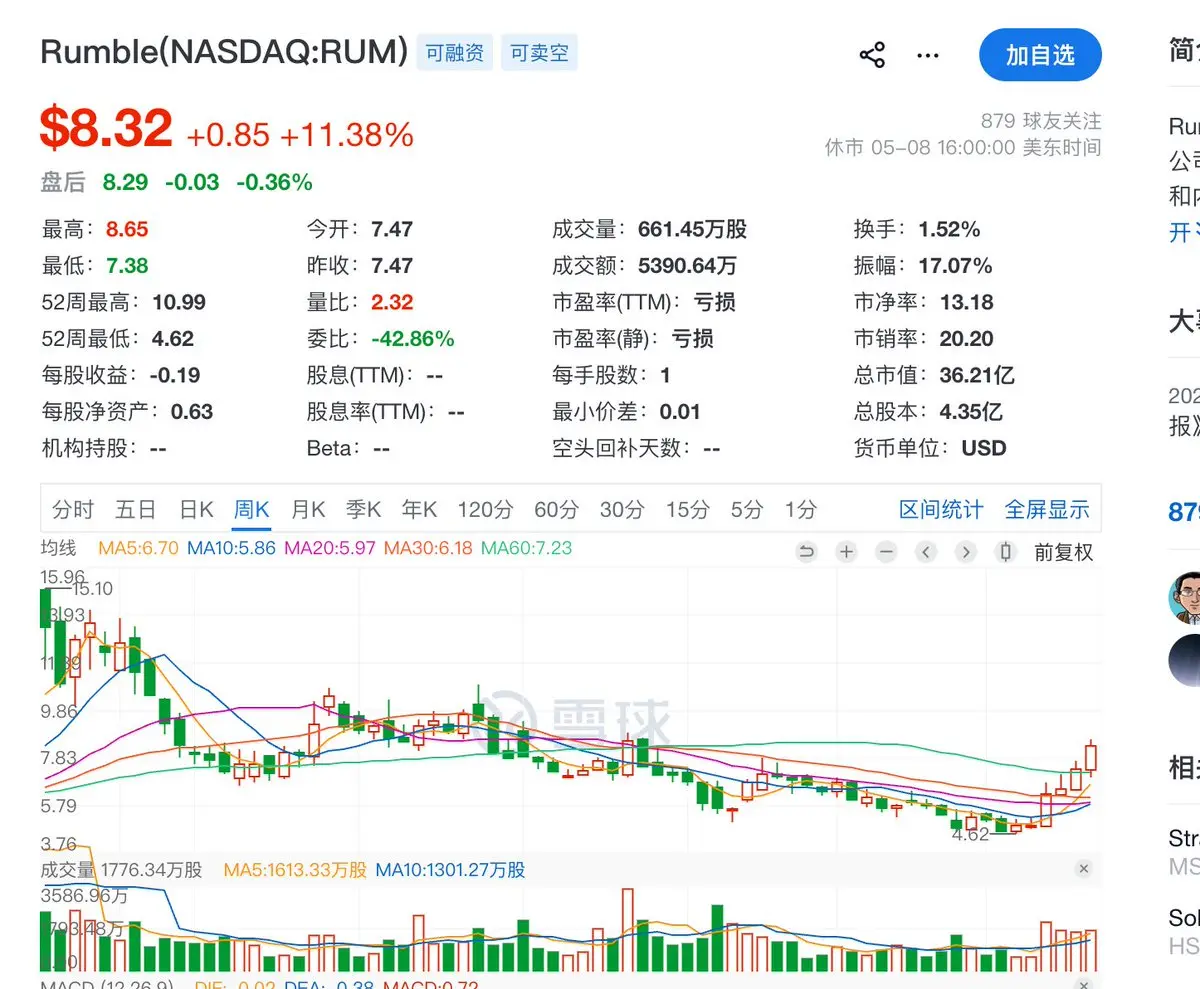Click the latest weekly candlestick on chart
The width and height of the screenshot is (1200, 989).
click(1091, 758)
